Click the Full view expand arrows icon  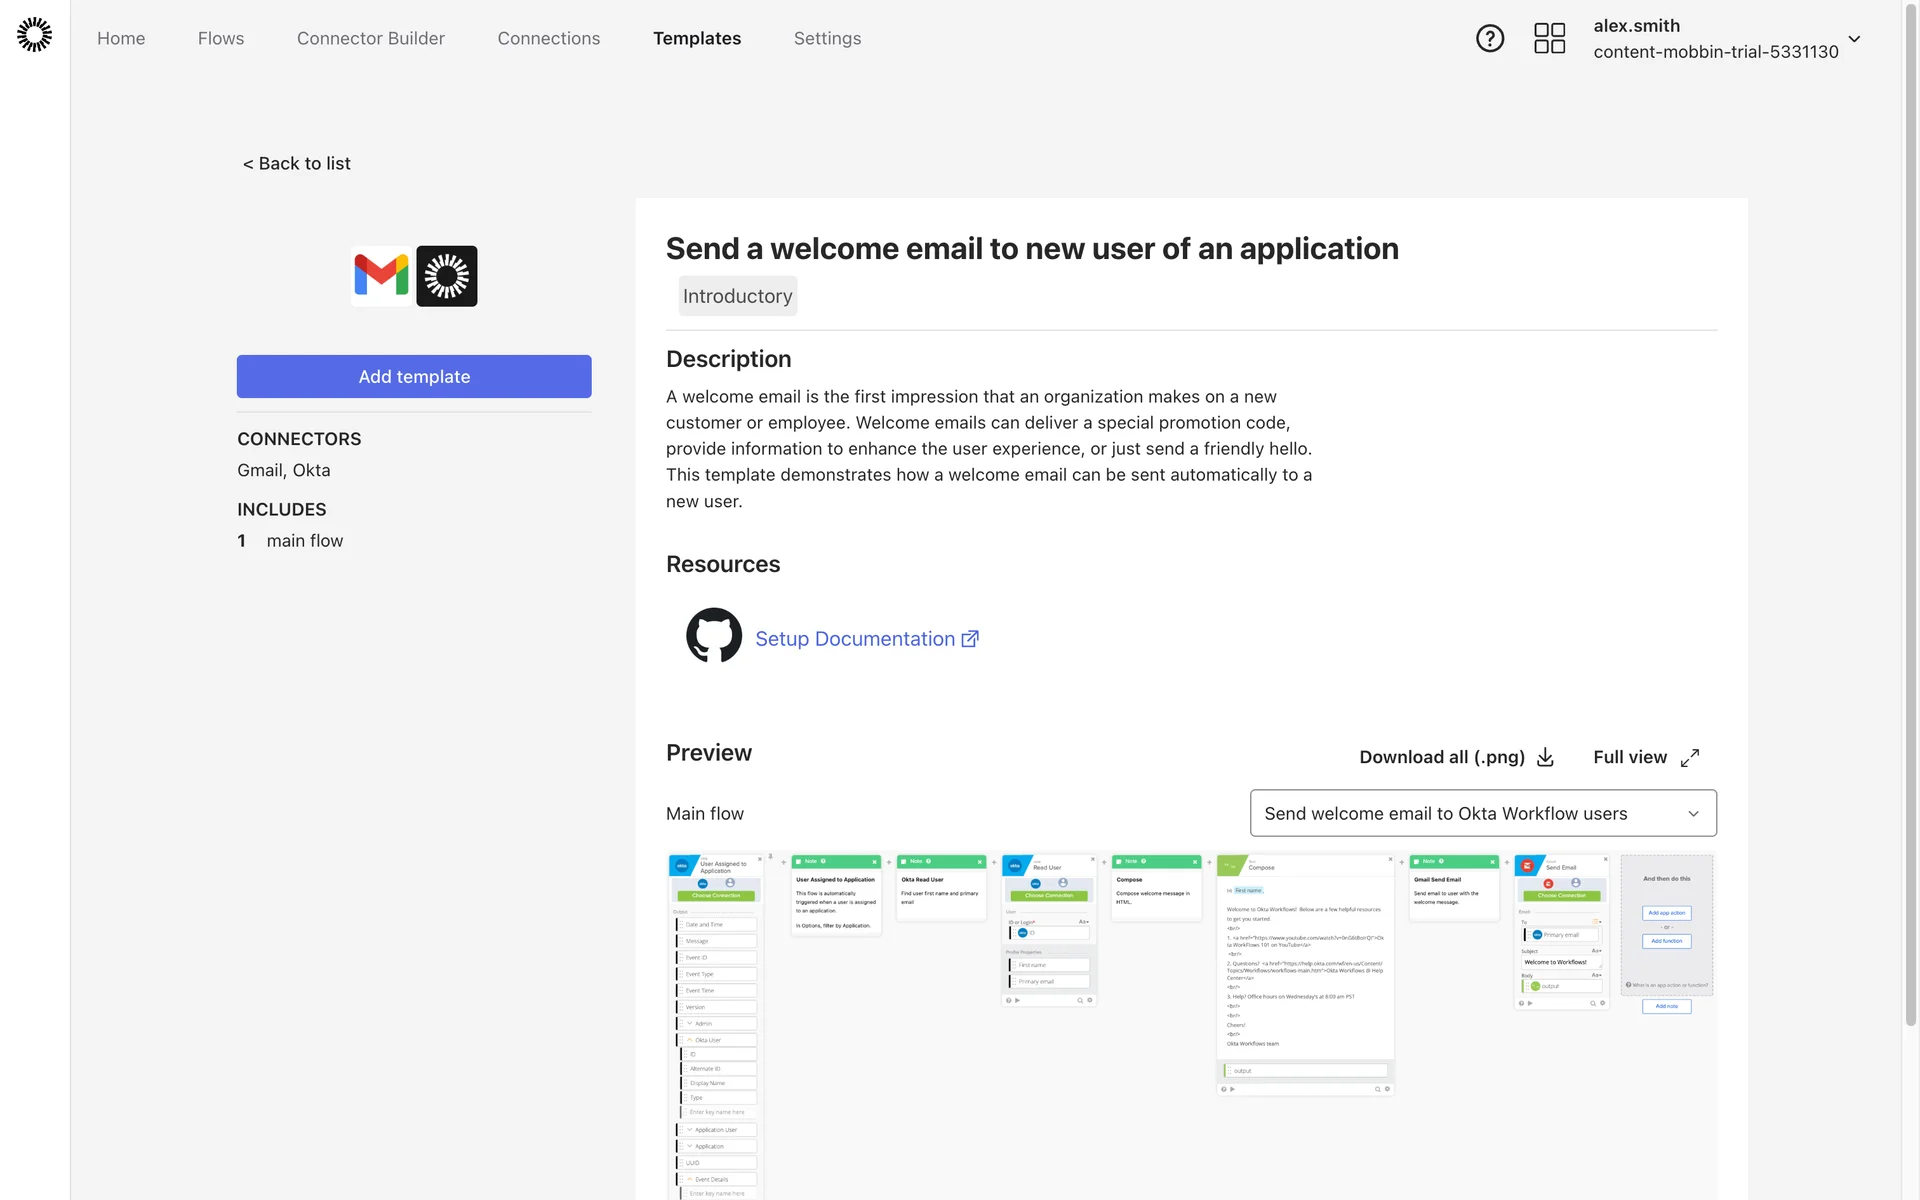[x=1690, y=758]
